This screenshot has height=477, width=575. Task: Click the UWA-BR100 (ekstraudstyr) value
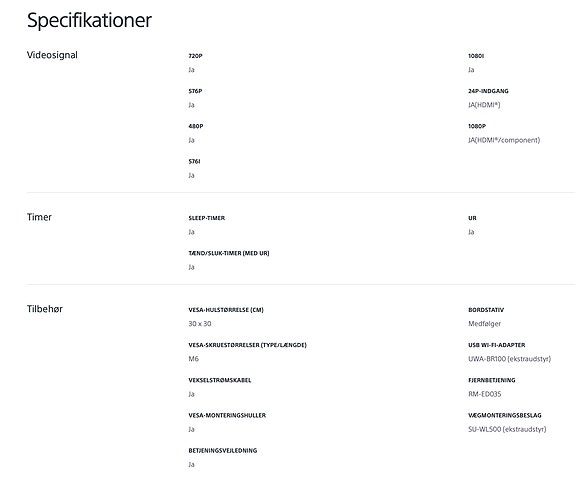click(x=509, y=359)
